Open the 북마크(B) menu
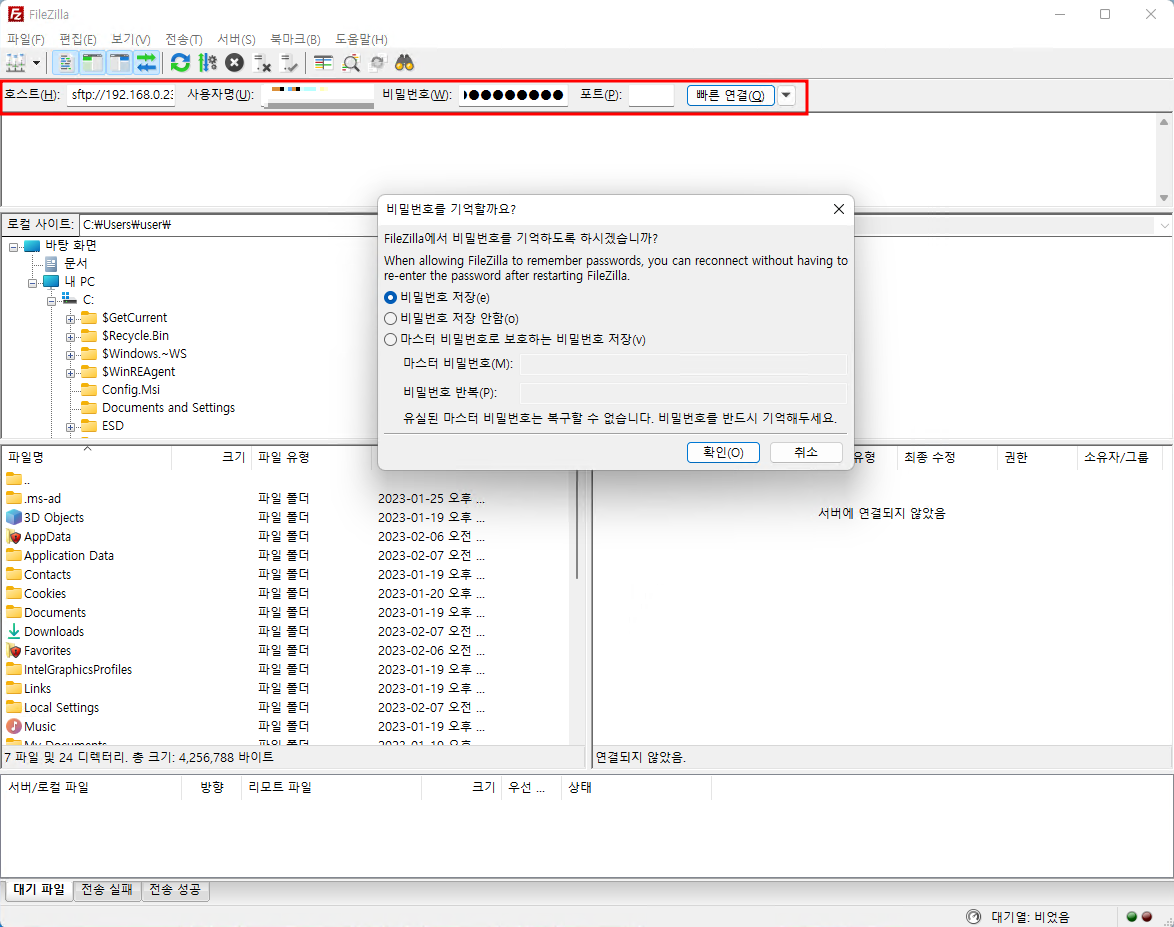This screenshot has width=1174, height=927. 296,39
